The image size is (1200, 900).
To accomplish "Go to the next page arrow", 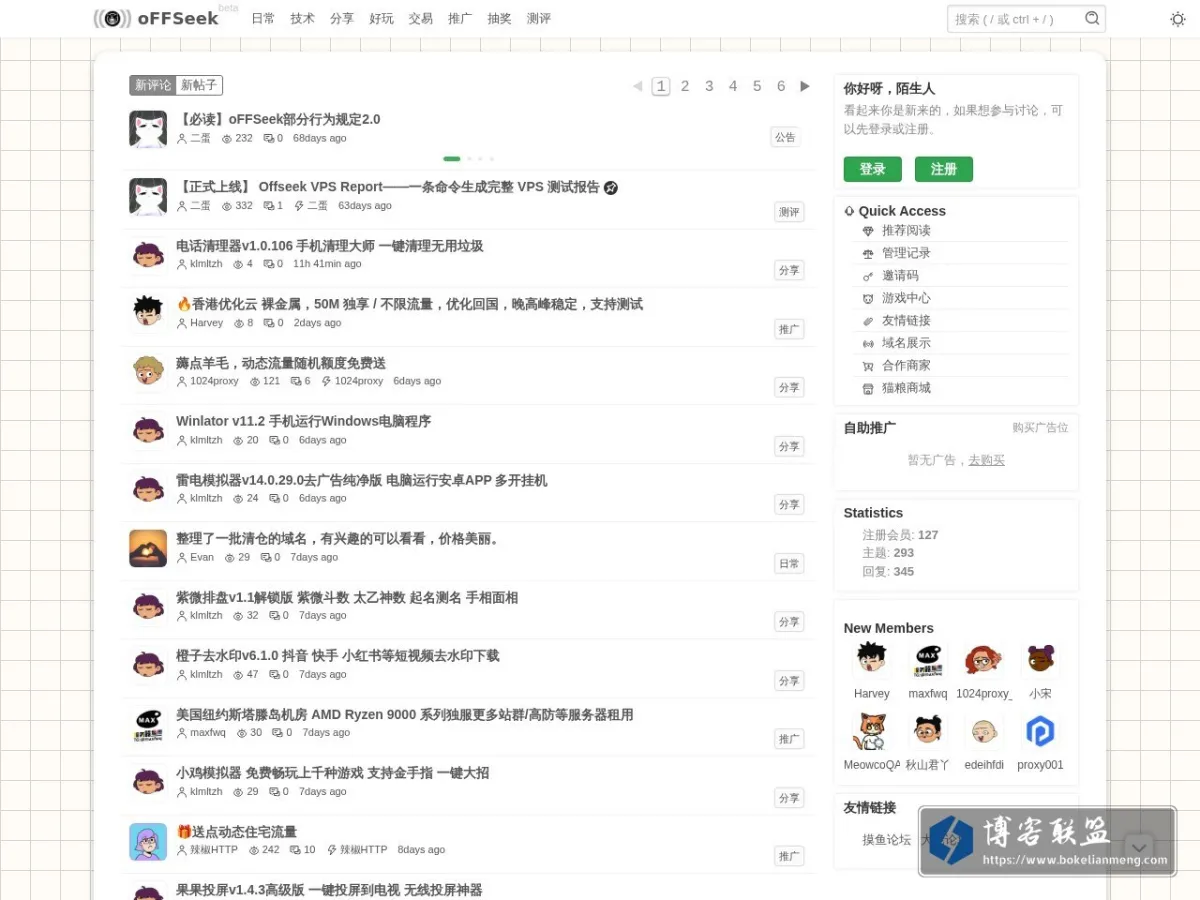I will 805,86.
